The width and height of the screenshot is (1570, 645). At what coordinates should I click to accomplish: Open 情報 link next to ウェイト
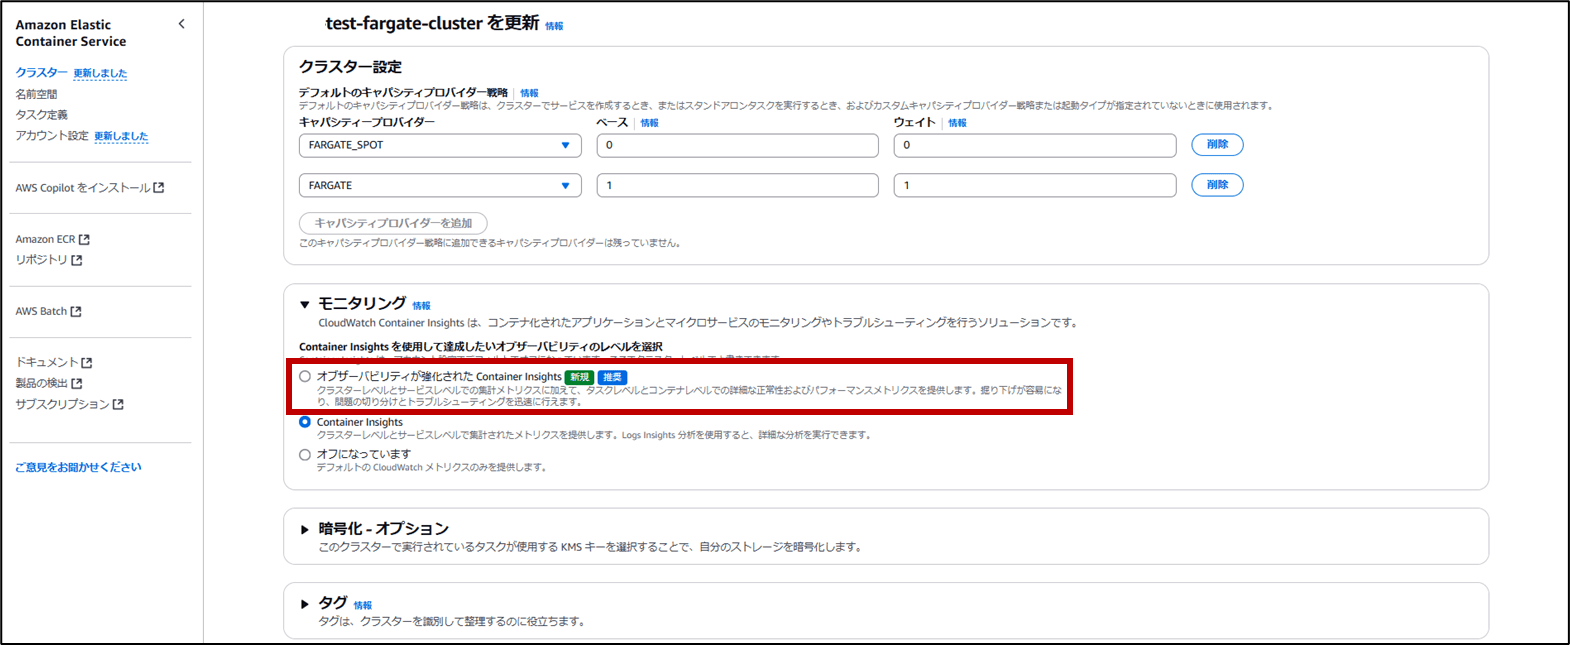[x=957, y=123]
